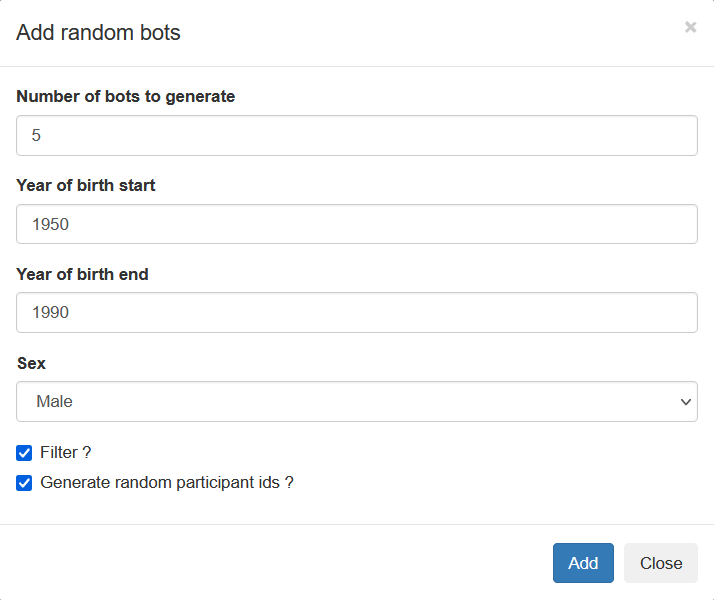Click 'Number of bots to generate' label
Image resolution: width=714 pixels, height=600 pixels.
click(126, 97)
